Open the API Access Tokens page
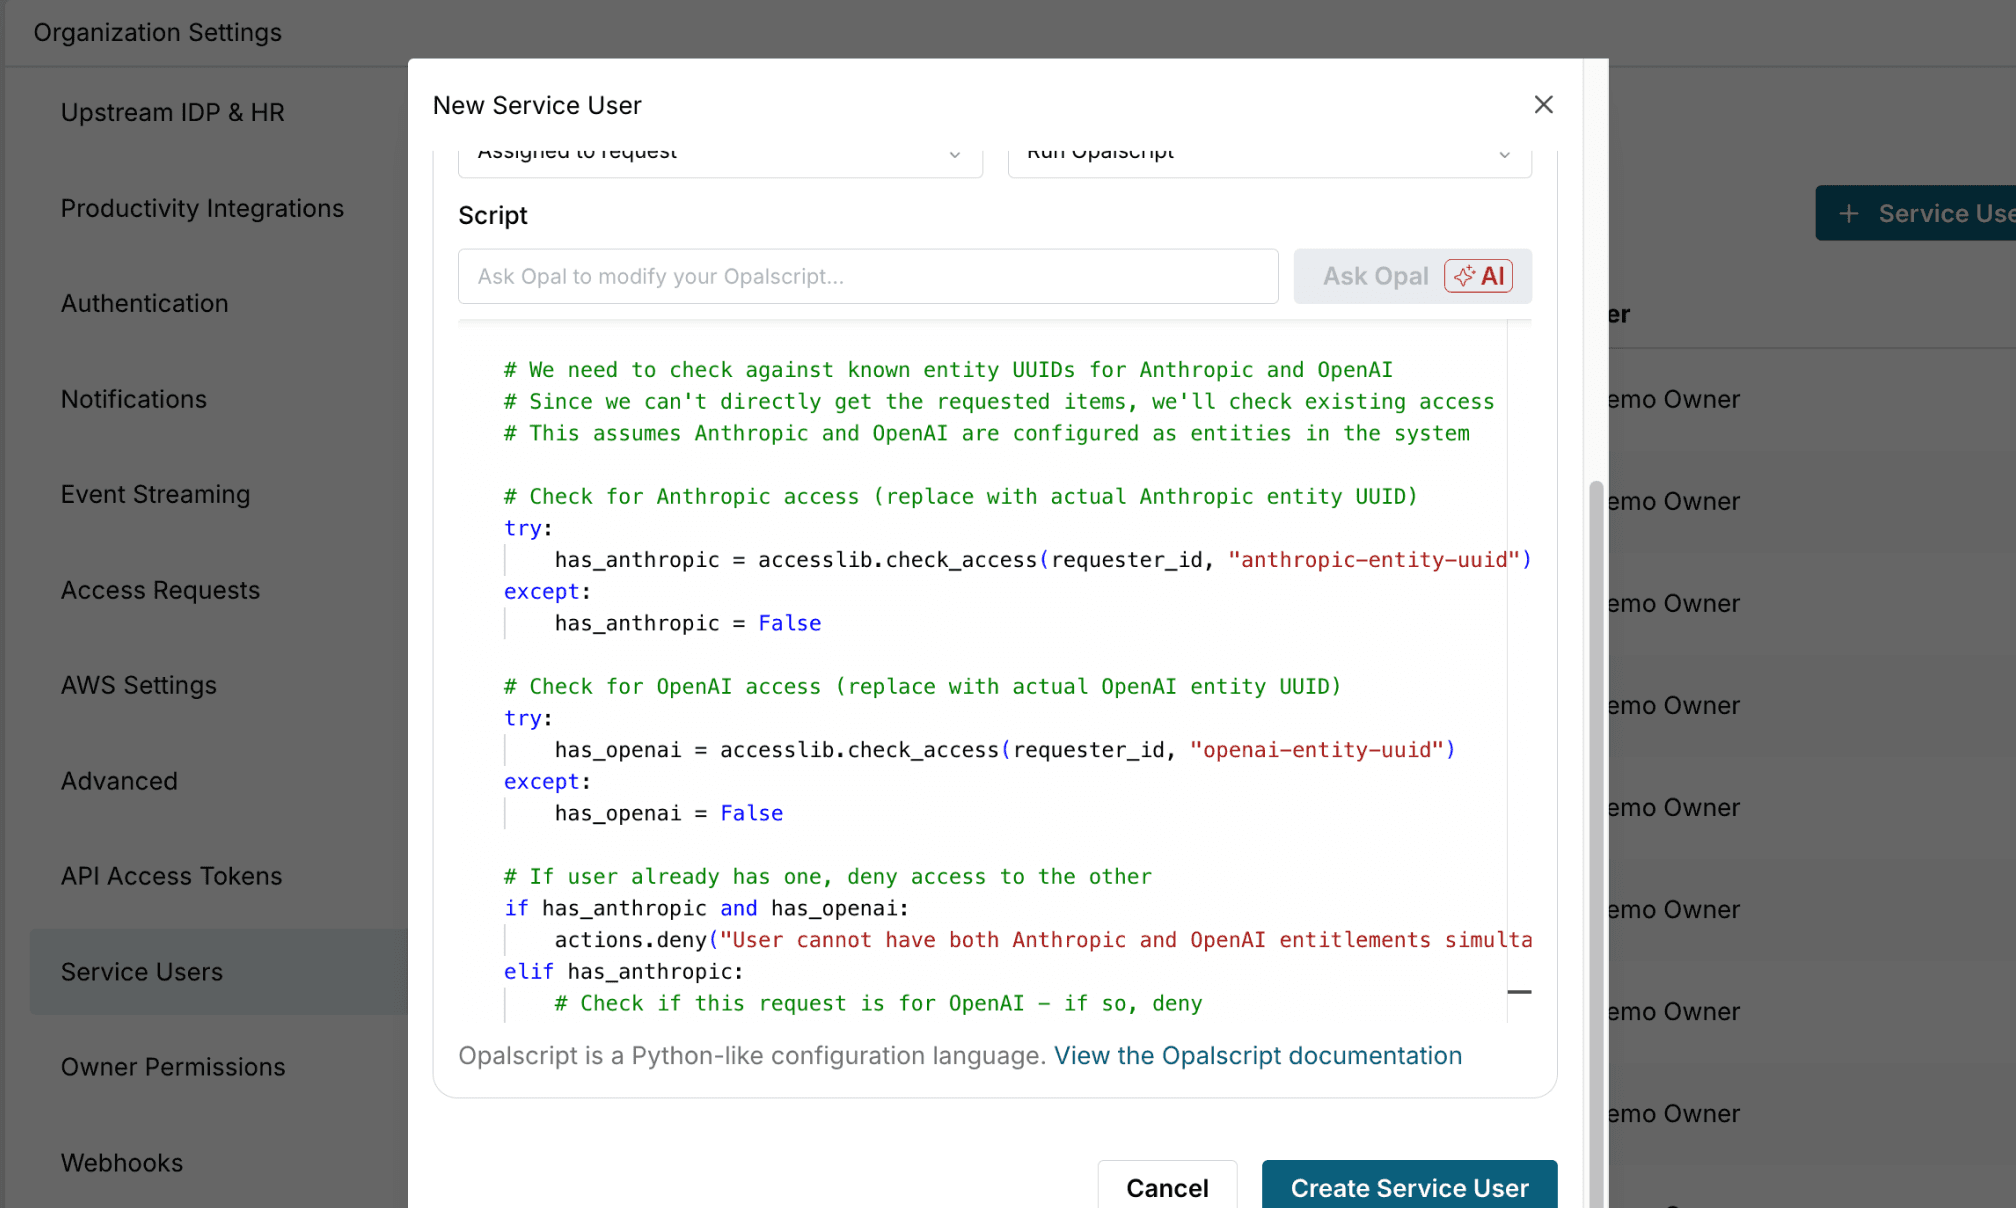This screenshot has width=2016, height=1208. (x=171, y=876)
